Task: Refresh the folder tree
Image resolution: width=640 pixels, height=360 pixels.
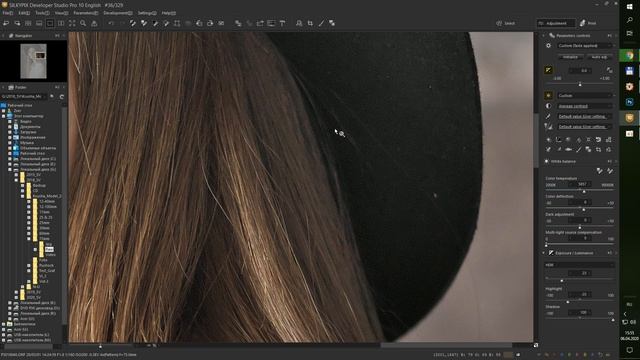Action: point(62,97)
